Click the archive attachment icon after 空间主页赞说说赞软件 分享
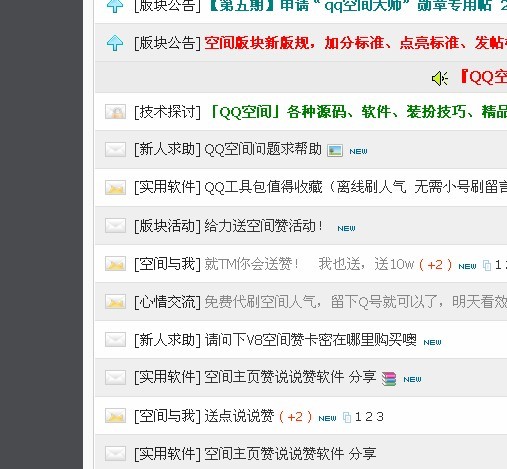Viewport: 507px width, 469px height. [389, 379]
